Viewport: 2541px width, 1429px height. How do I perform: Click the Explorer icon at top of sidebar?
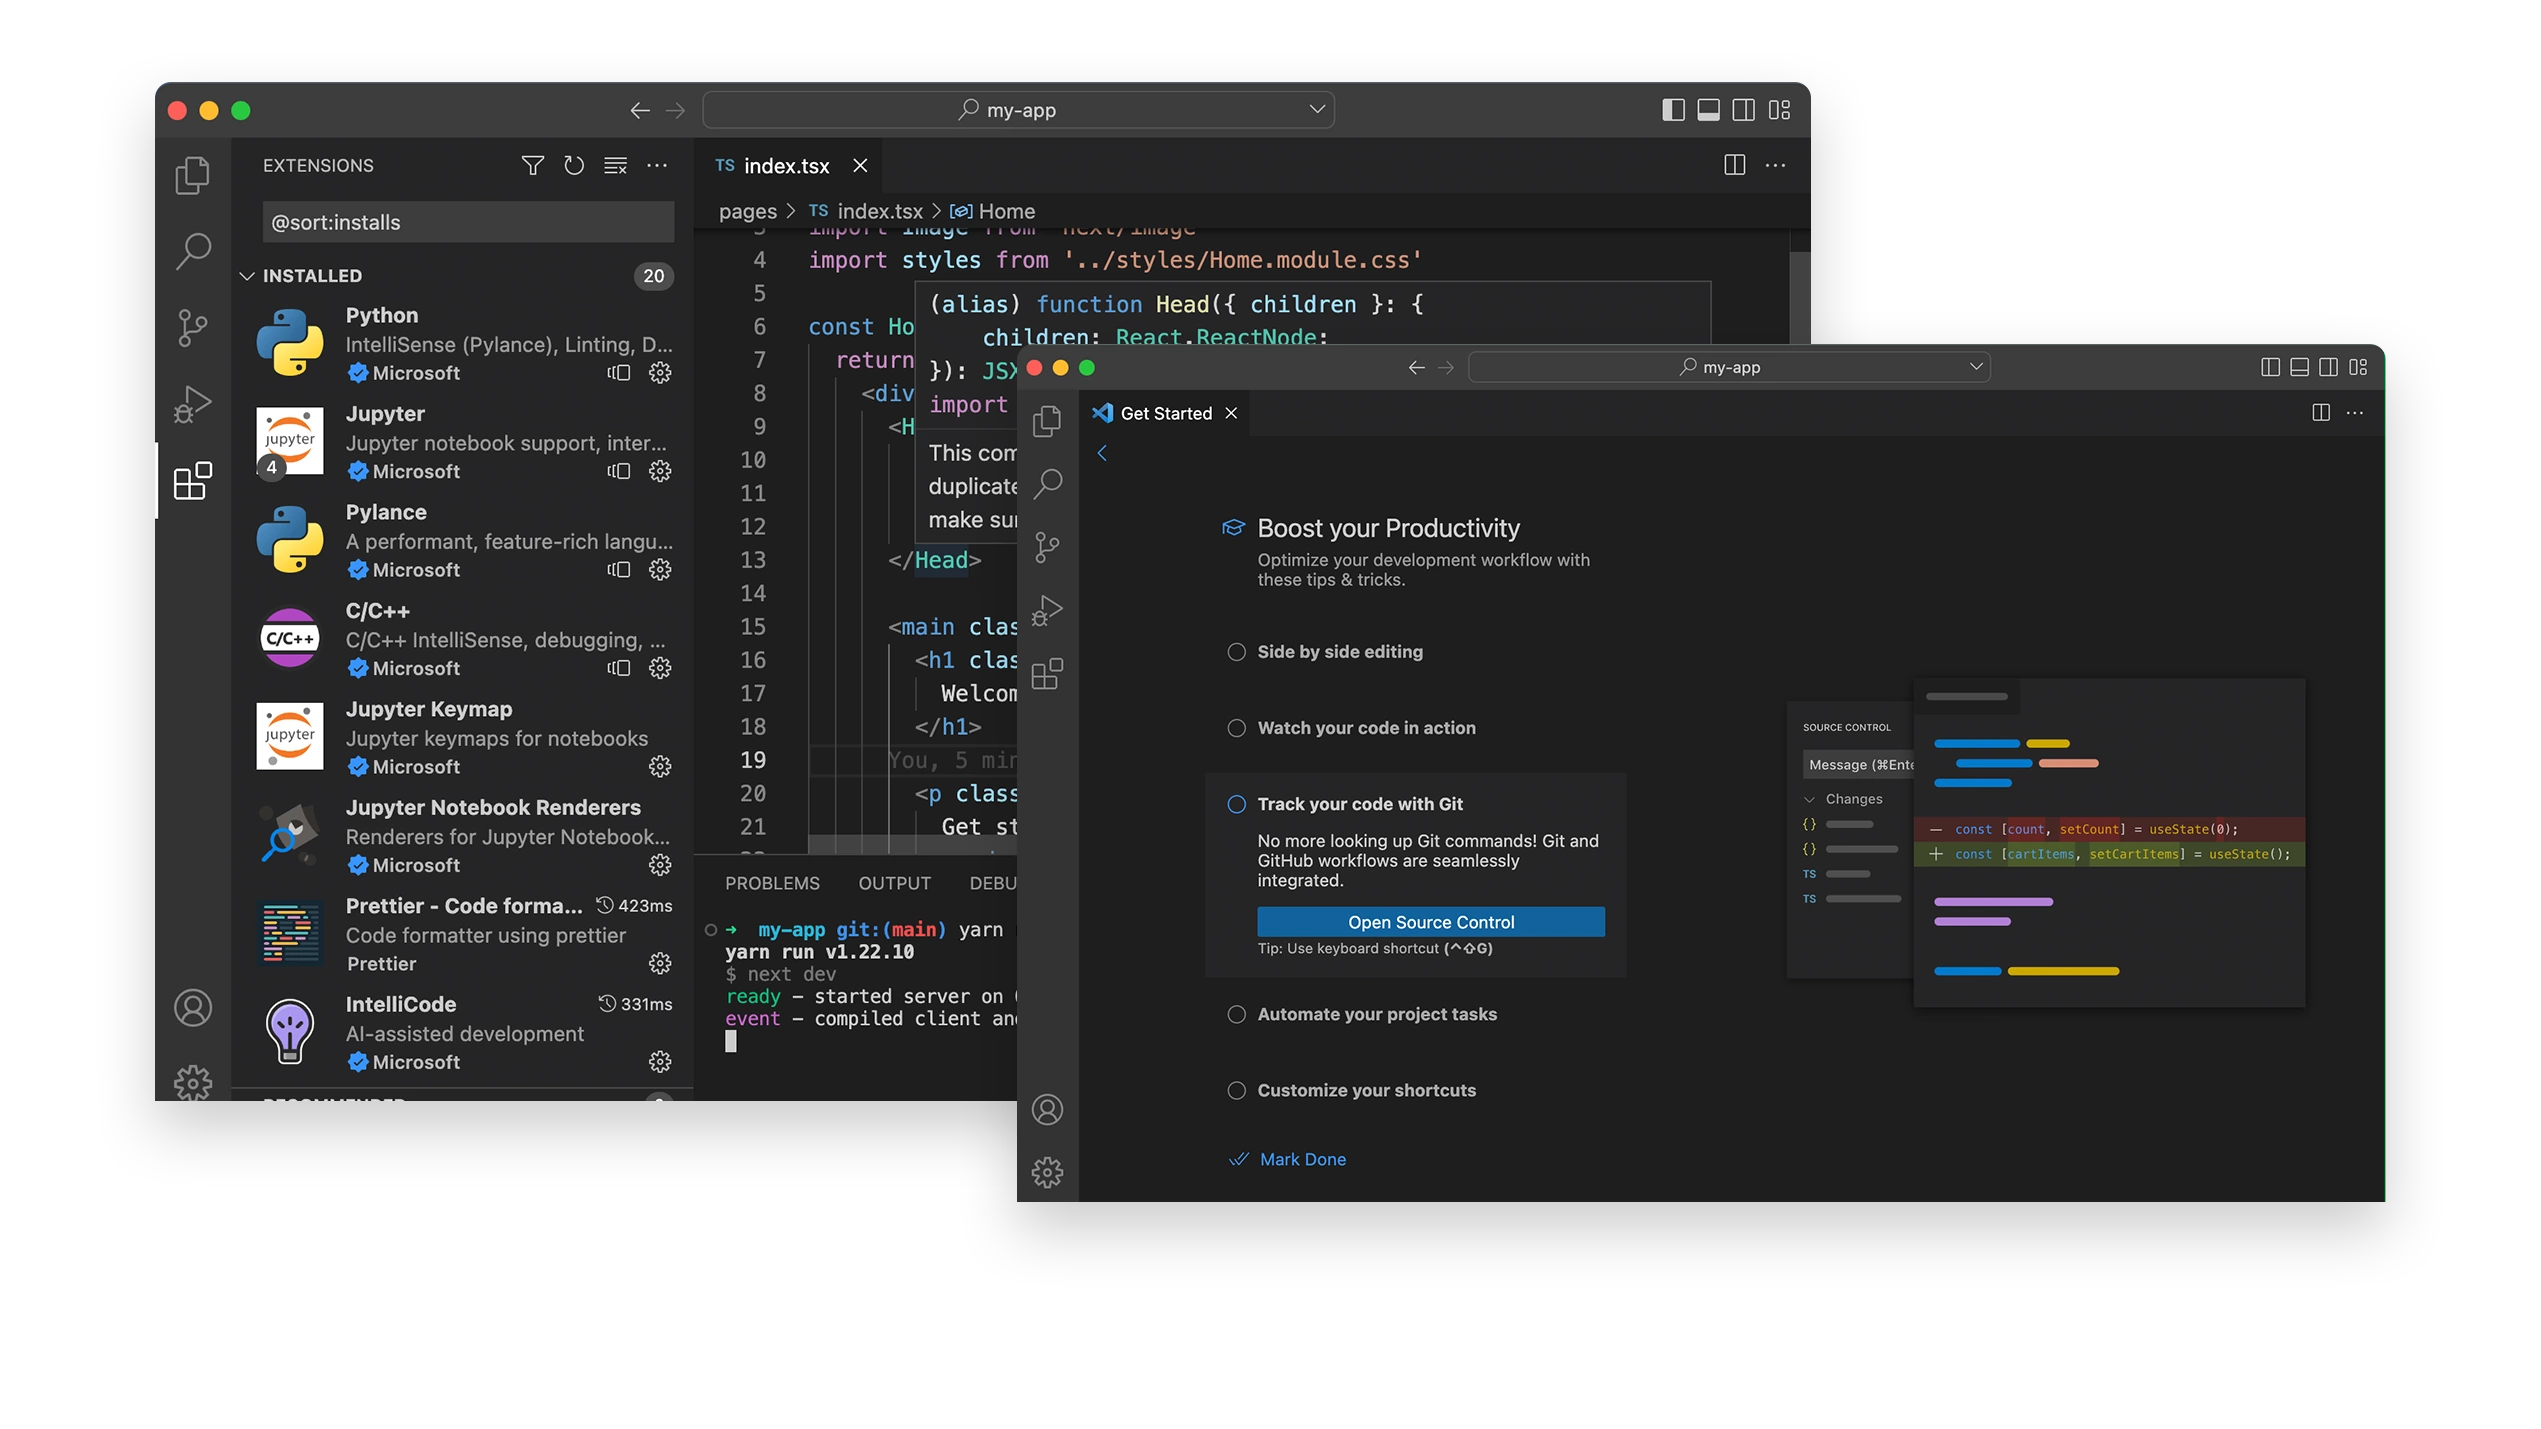click(192, 174)
